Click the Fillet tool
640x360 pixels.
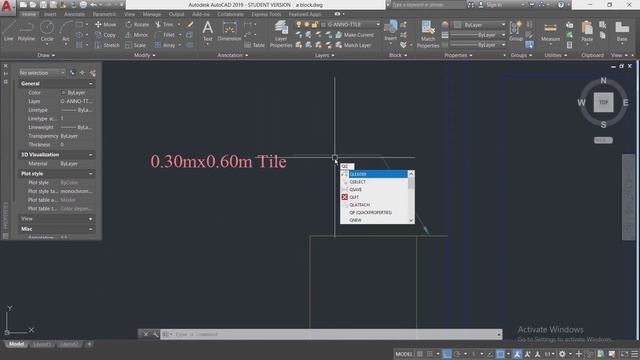point(165,35)
